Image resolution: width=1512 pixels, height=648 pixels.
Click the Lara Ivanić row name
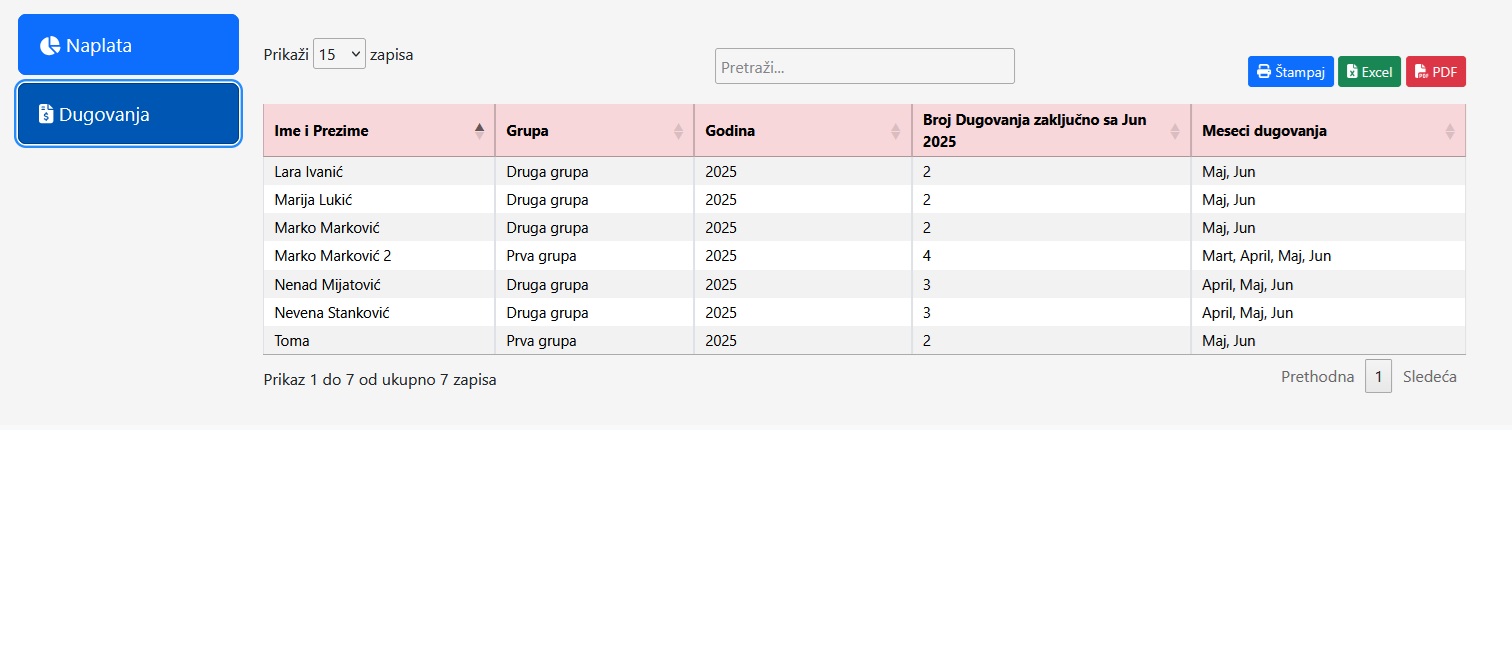click(308, 172)
